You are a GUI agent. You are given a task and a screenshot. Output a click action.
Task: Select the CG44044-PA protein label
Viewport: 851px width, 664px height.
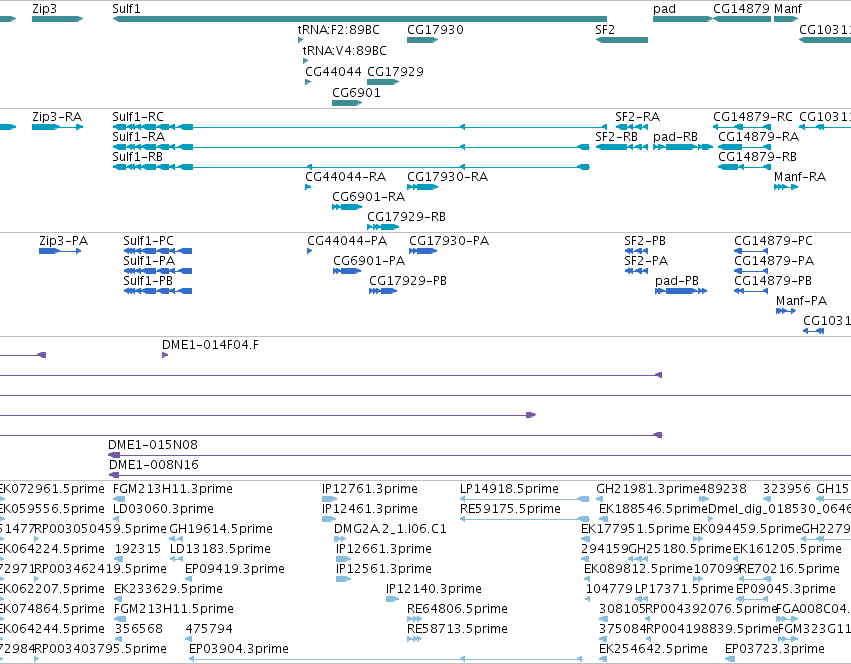pyautogui.click(x=347, y=241)
